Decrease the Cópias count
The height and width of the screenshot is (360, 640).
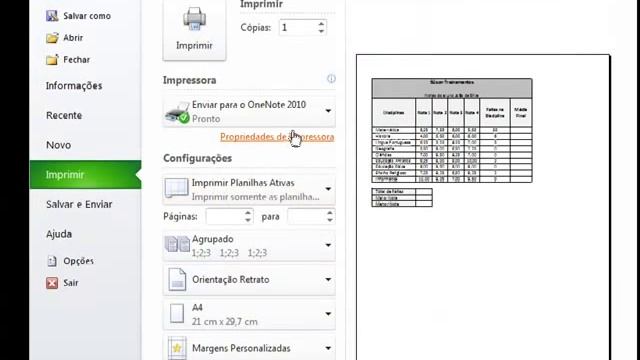coord(321,31)
